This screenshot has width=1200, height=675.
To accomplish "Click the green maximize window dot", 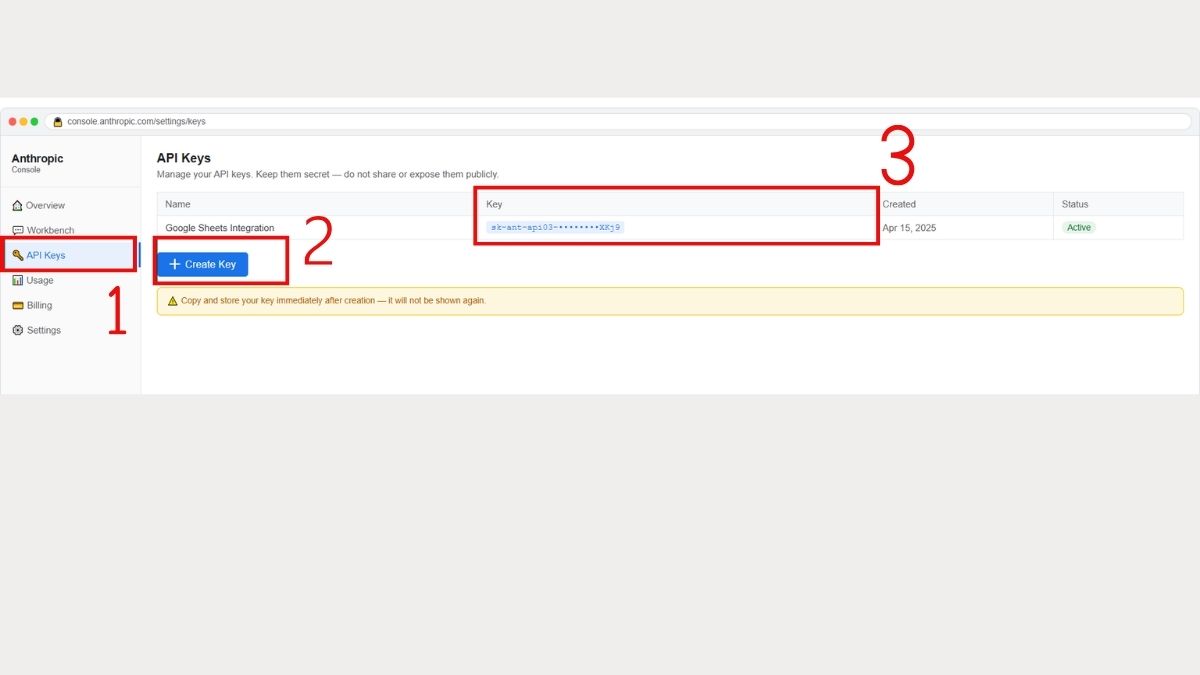I will pos(35,122).
